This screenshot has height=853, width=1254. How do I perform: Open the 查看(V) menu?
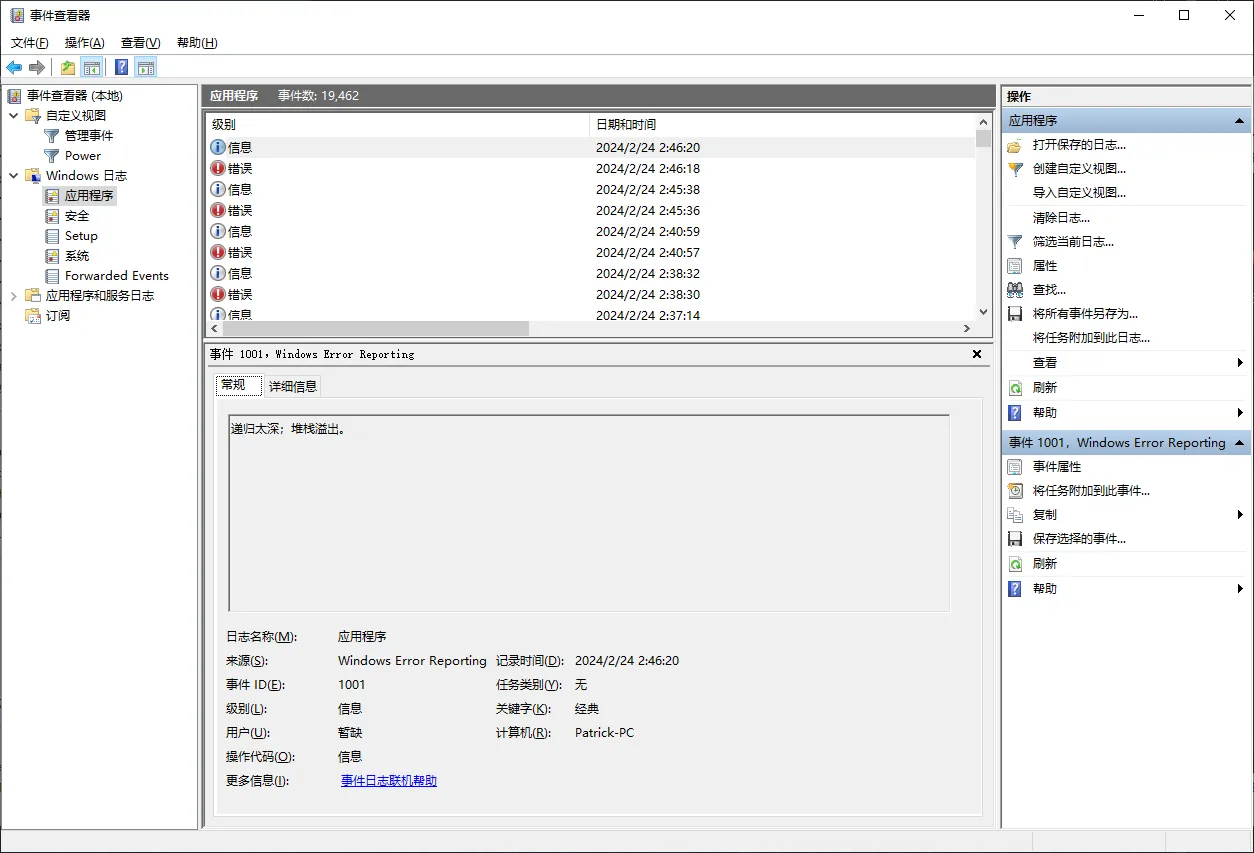click(x=141, y=42)
